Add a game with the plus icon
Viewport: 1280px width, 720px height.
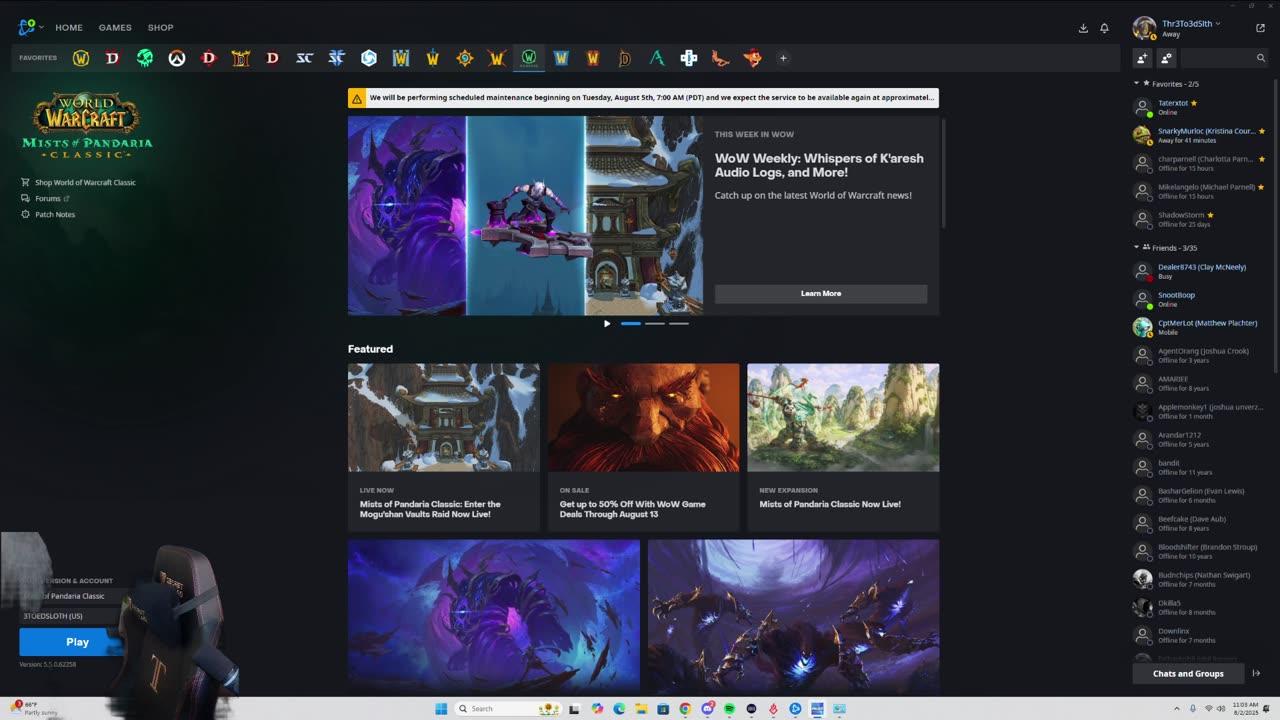[x=783, y=58]
